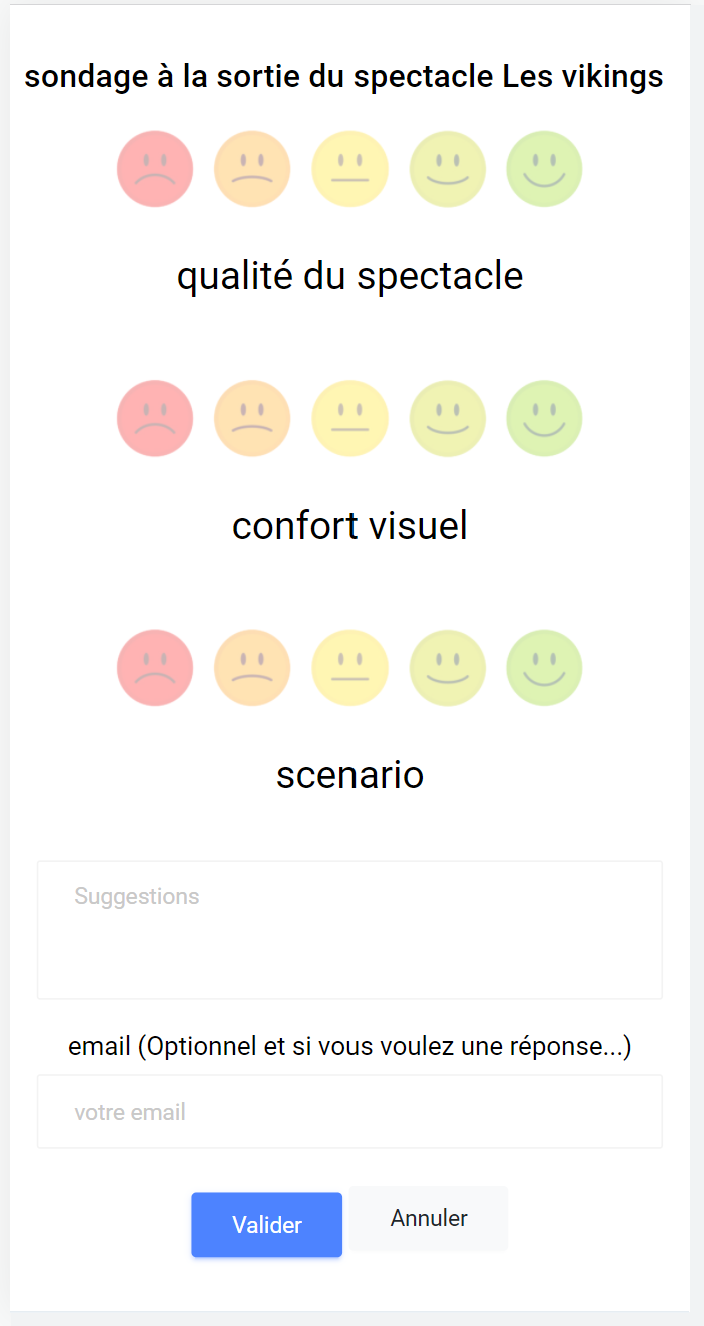This screenshot has width=704, height=1326.
Task: Choose yellow neutral face for qualité du spectacle
Action: point(350,169)
